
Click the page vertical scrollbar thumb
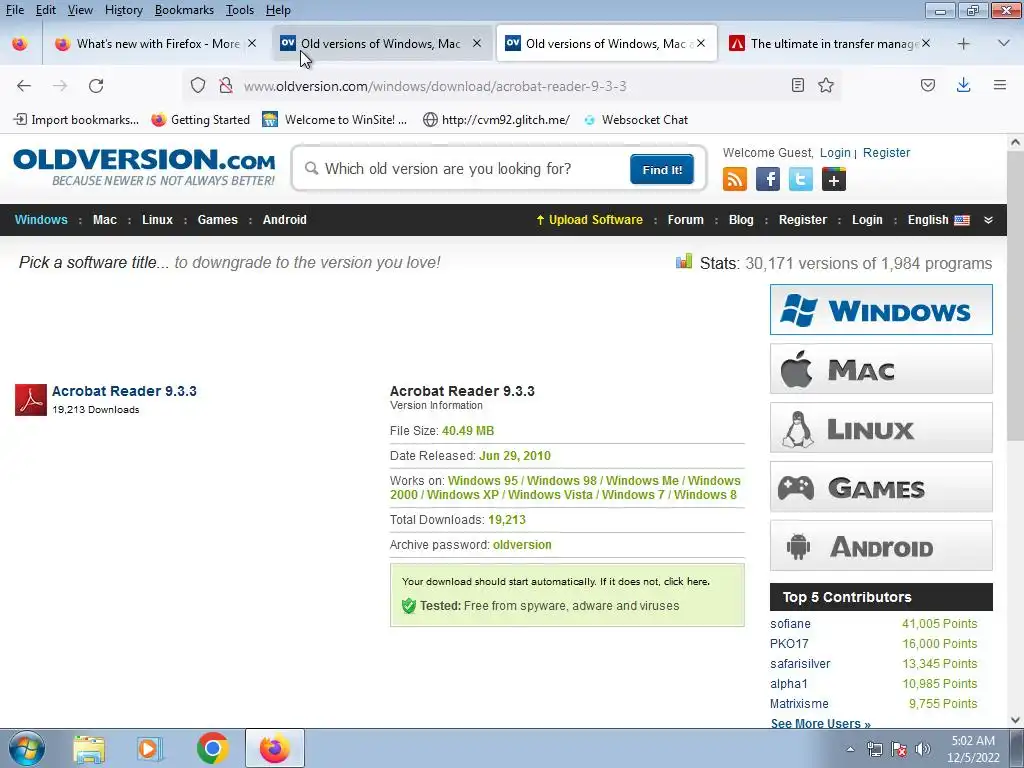tap(1015, 295)
